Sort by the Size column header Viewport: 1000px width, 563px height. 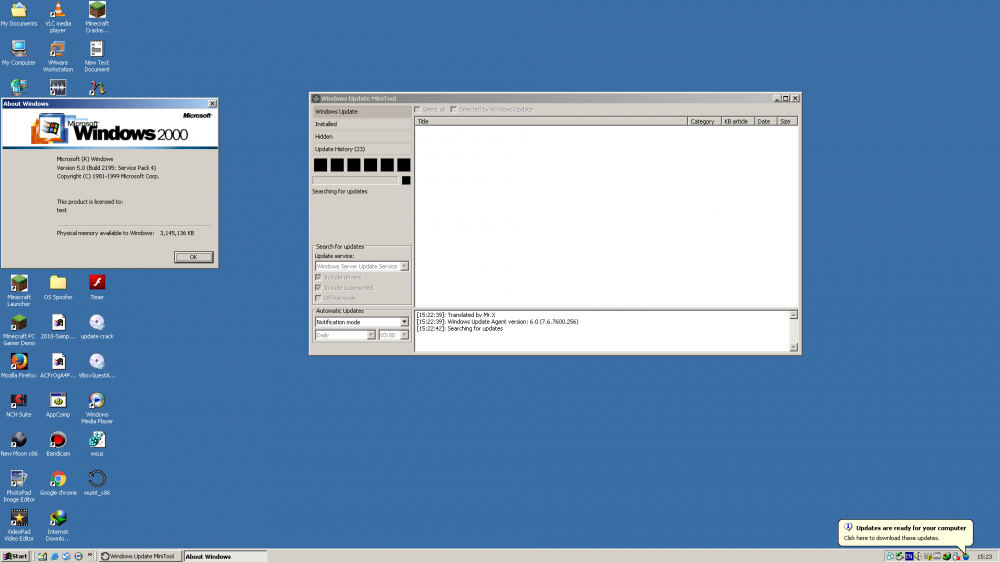[x=787, y=121]
